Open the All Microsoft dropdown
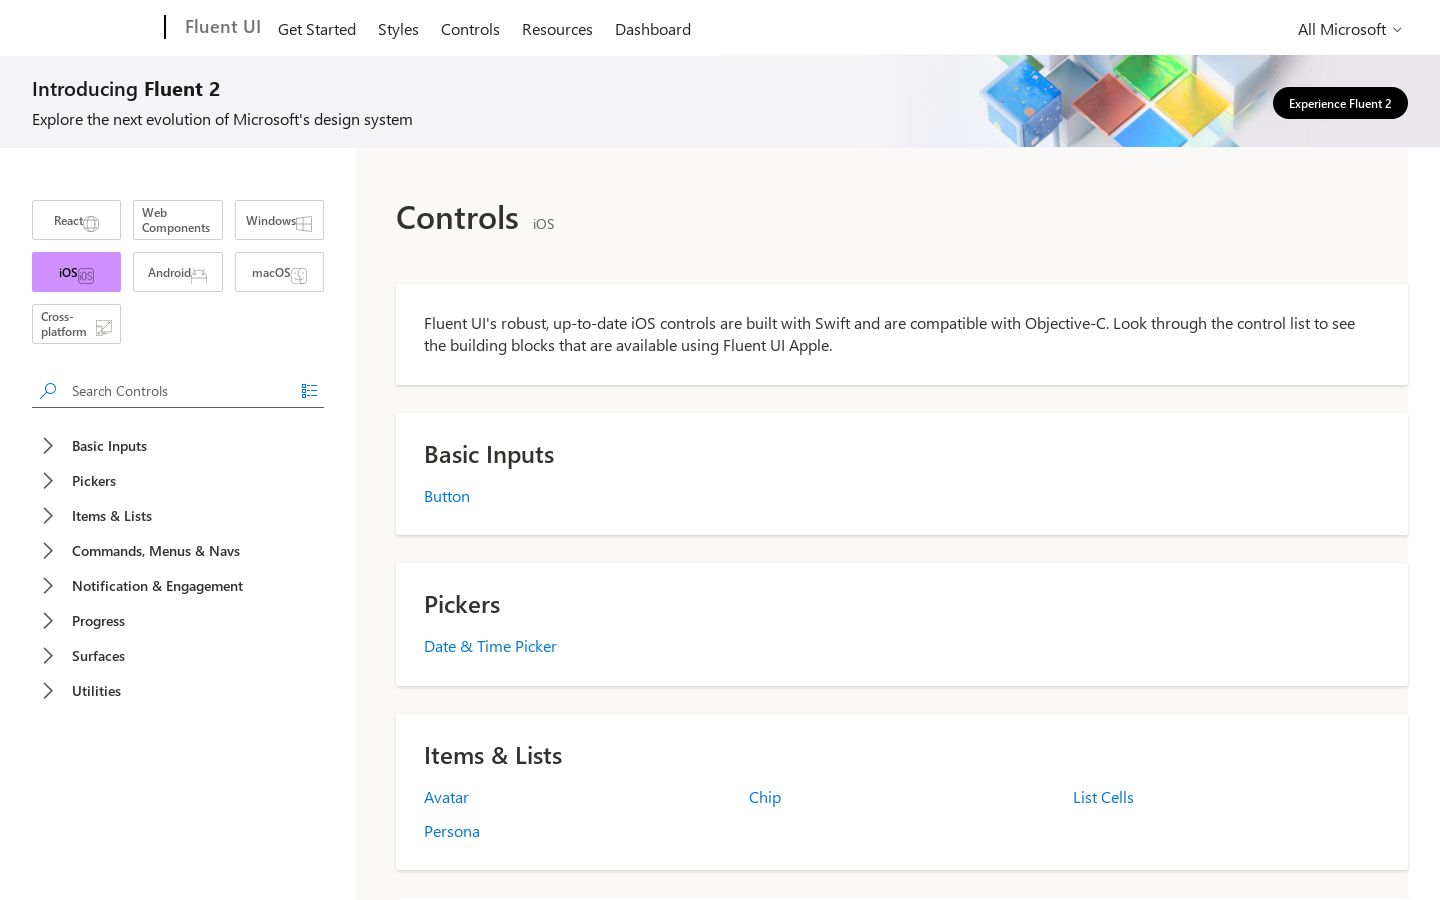The height and width of the screenshot is (900, 1440). 1350,29
